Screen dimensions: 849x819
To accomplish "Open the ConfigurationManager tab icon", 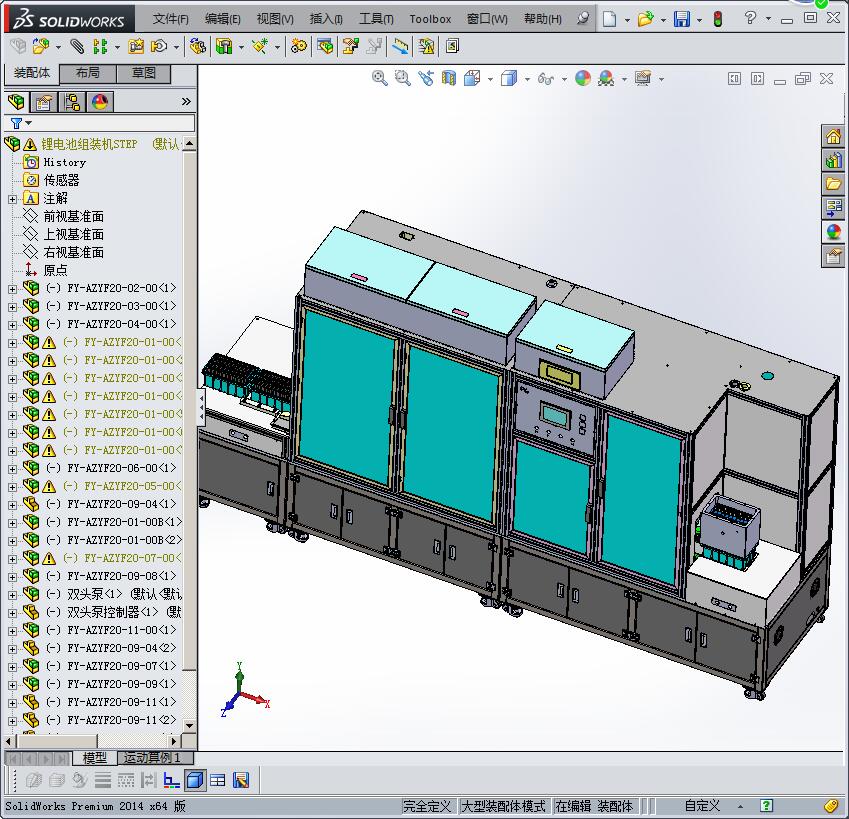I will click(x=72, y=102).
